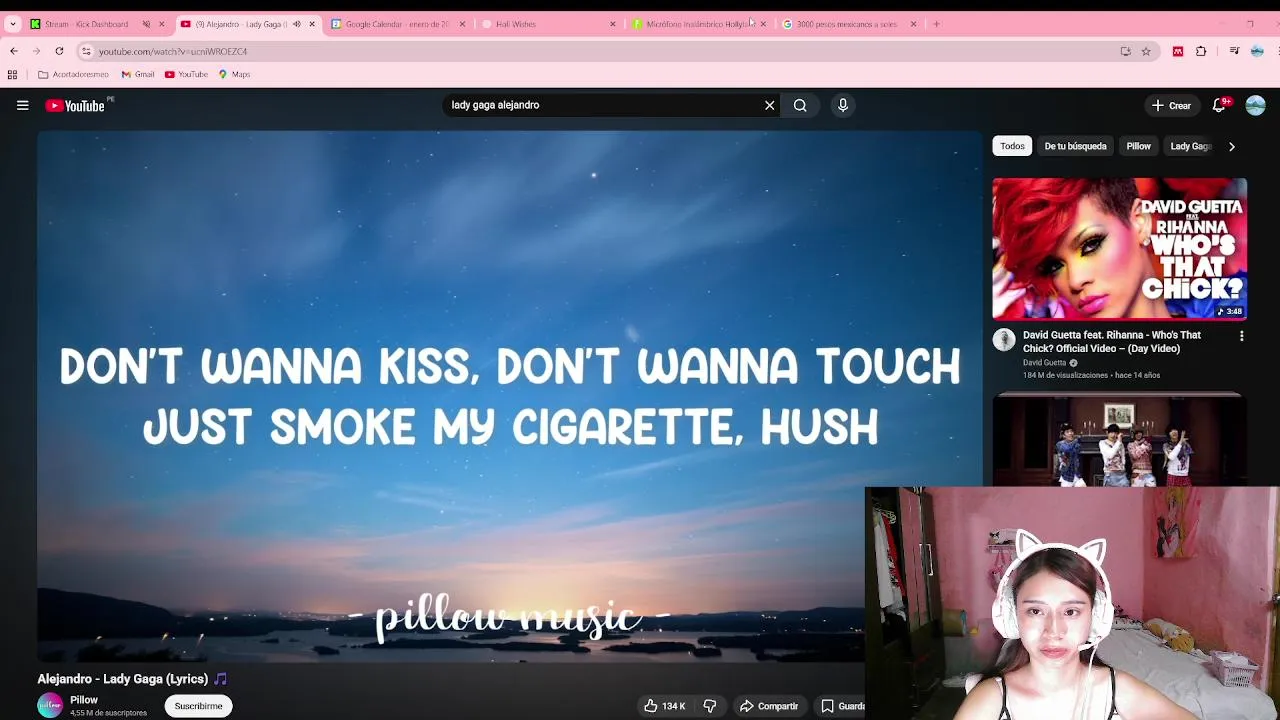Viewport: 1280px width, 720px height.
Task: Open the Pillow channel avatar
Action: pyautogui.click(x=50, y=706)
